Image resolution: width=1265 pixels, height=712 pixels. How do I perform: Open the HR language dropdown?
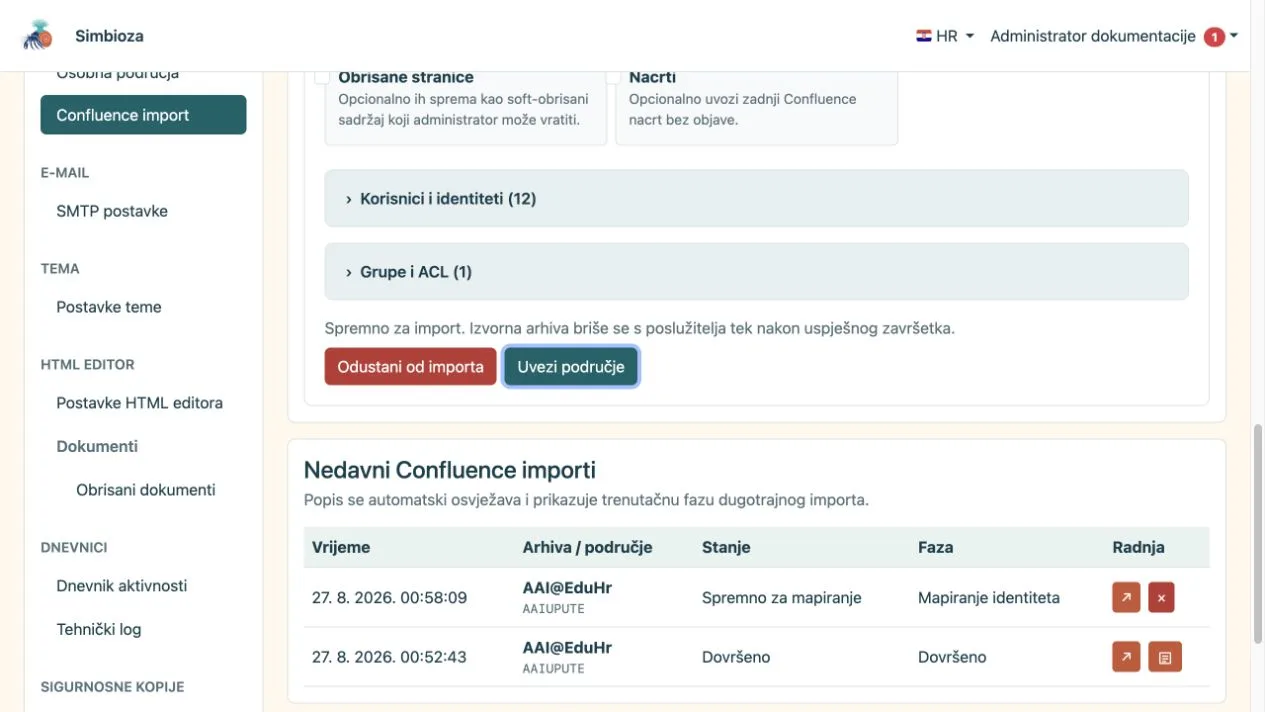click(944, 36)
